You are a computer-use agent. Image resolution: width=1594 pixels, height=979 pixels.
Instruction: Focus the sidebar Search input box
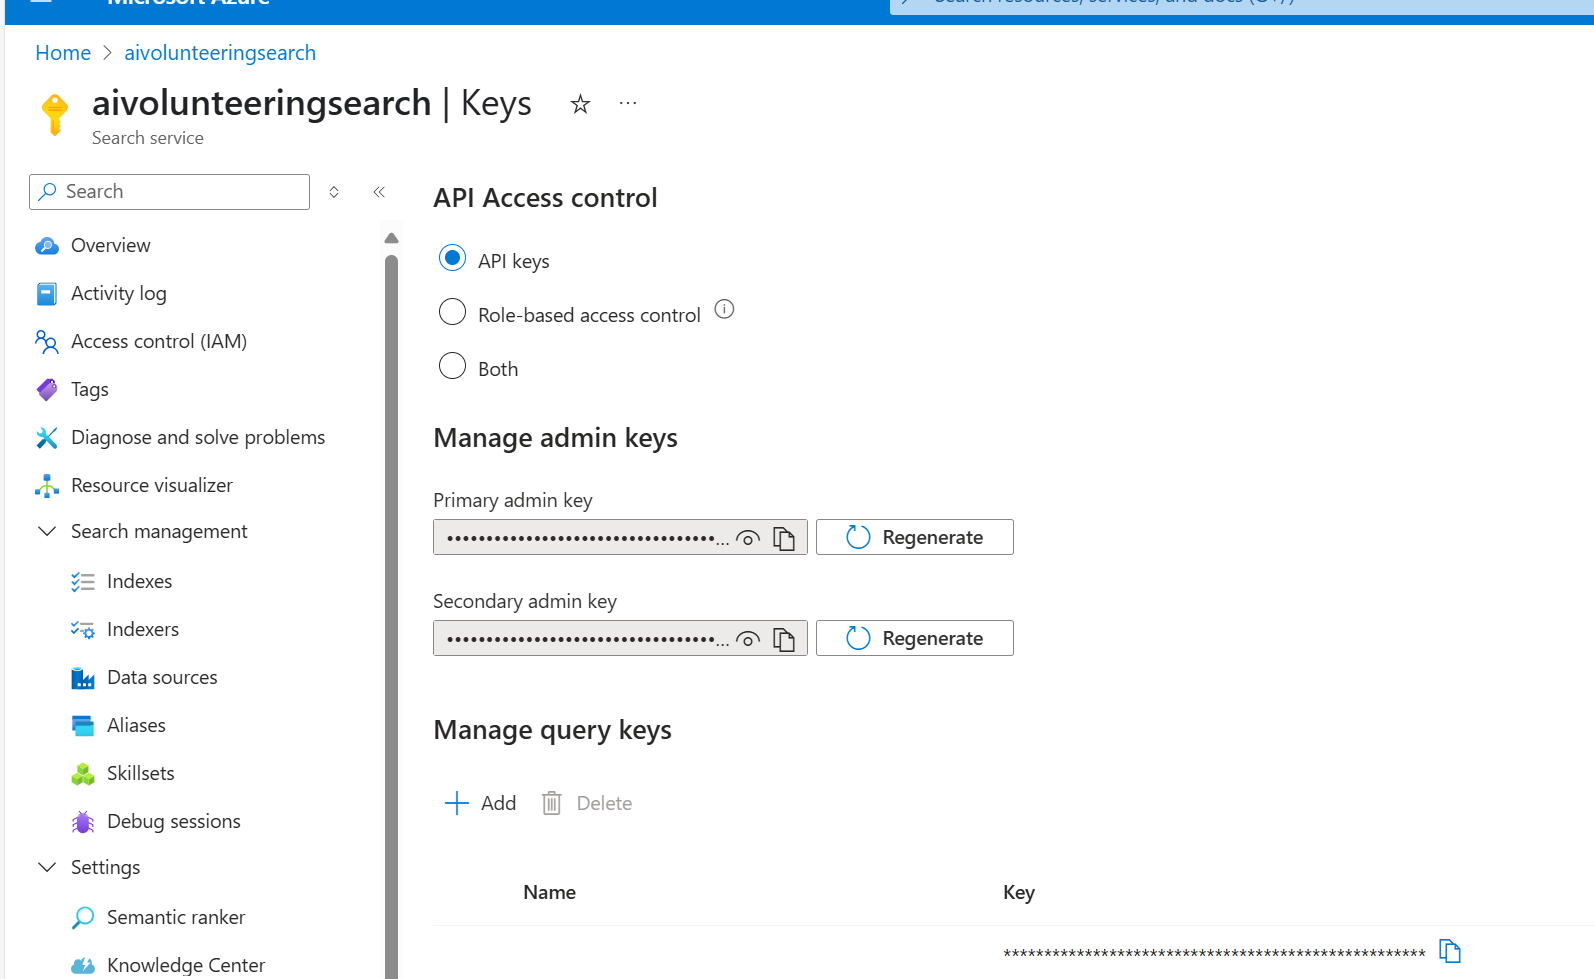(170, 192)
